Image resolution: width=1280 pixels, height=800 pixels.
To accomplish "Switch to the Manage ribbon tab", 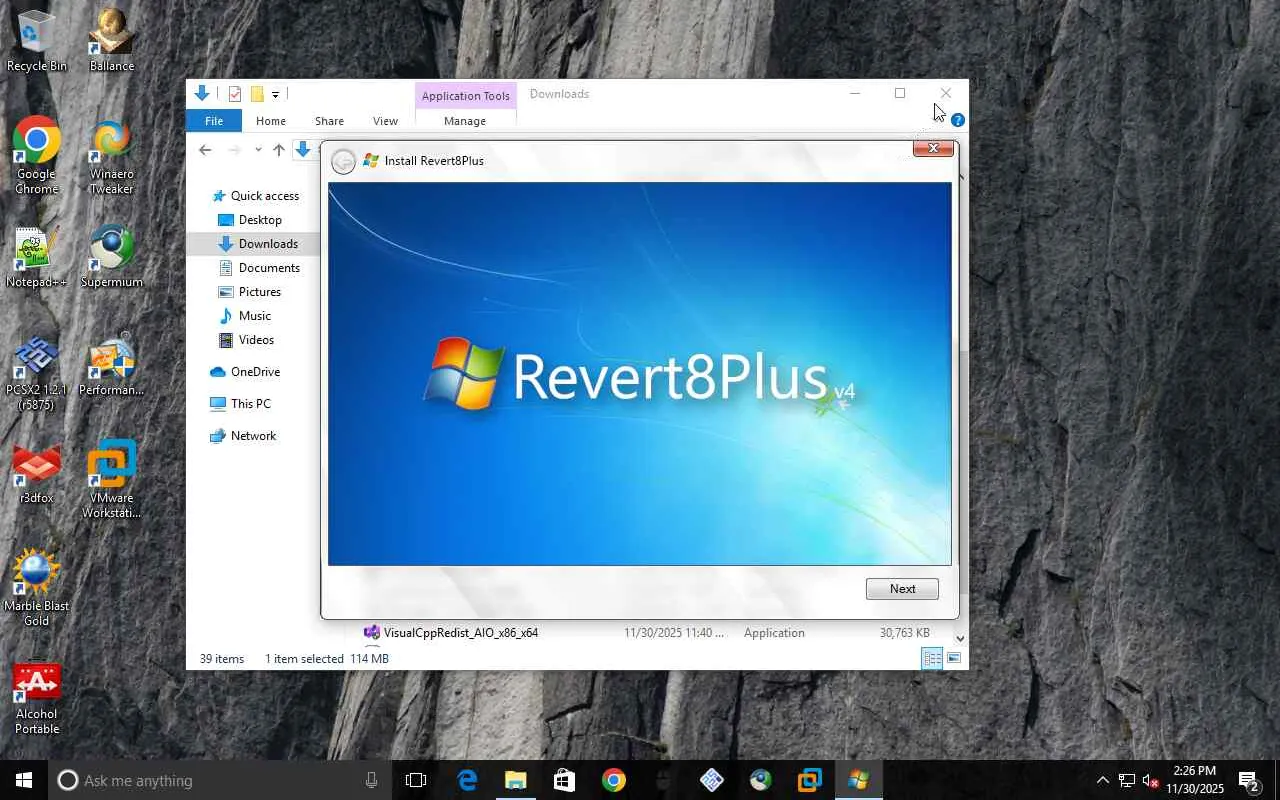I will pyautogui.click(x=465, y=121).
